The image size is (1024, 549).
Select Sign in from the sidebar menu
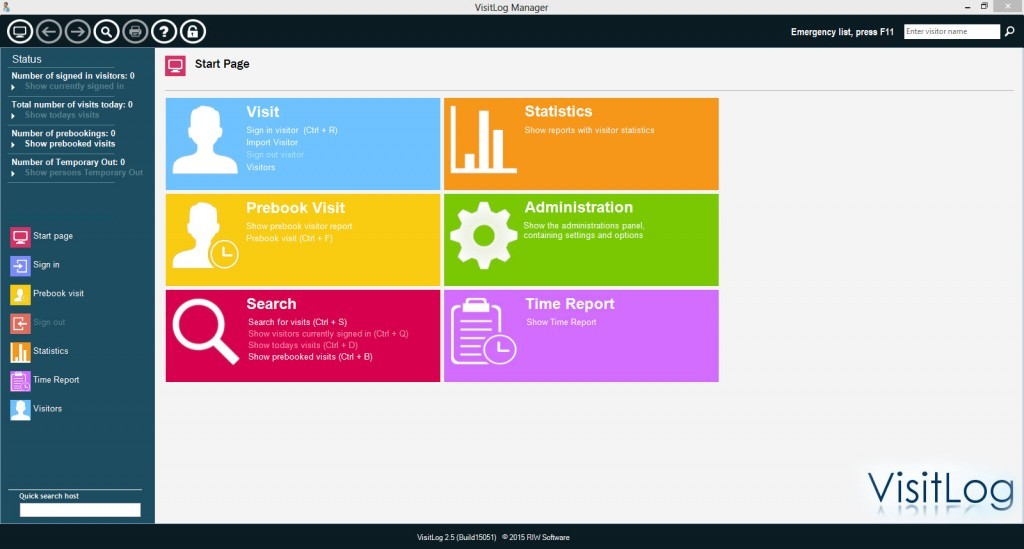46,264
